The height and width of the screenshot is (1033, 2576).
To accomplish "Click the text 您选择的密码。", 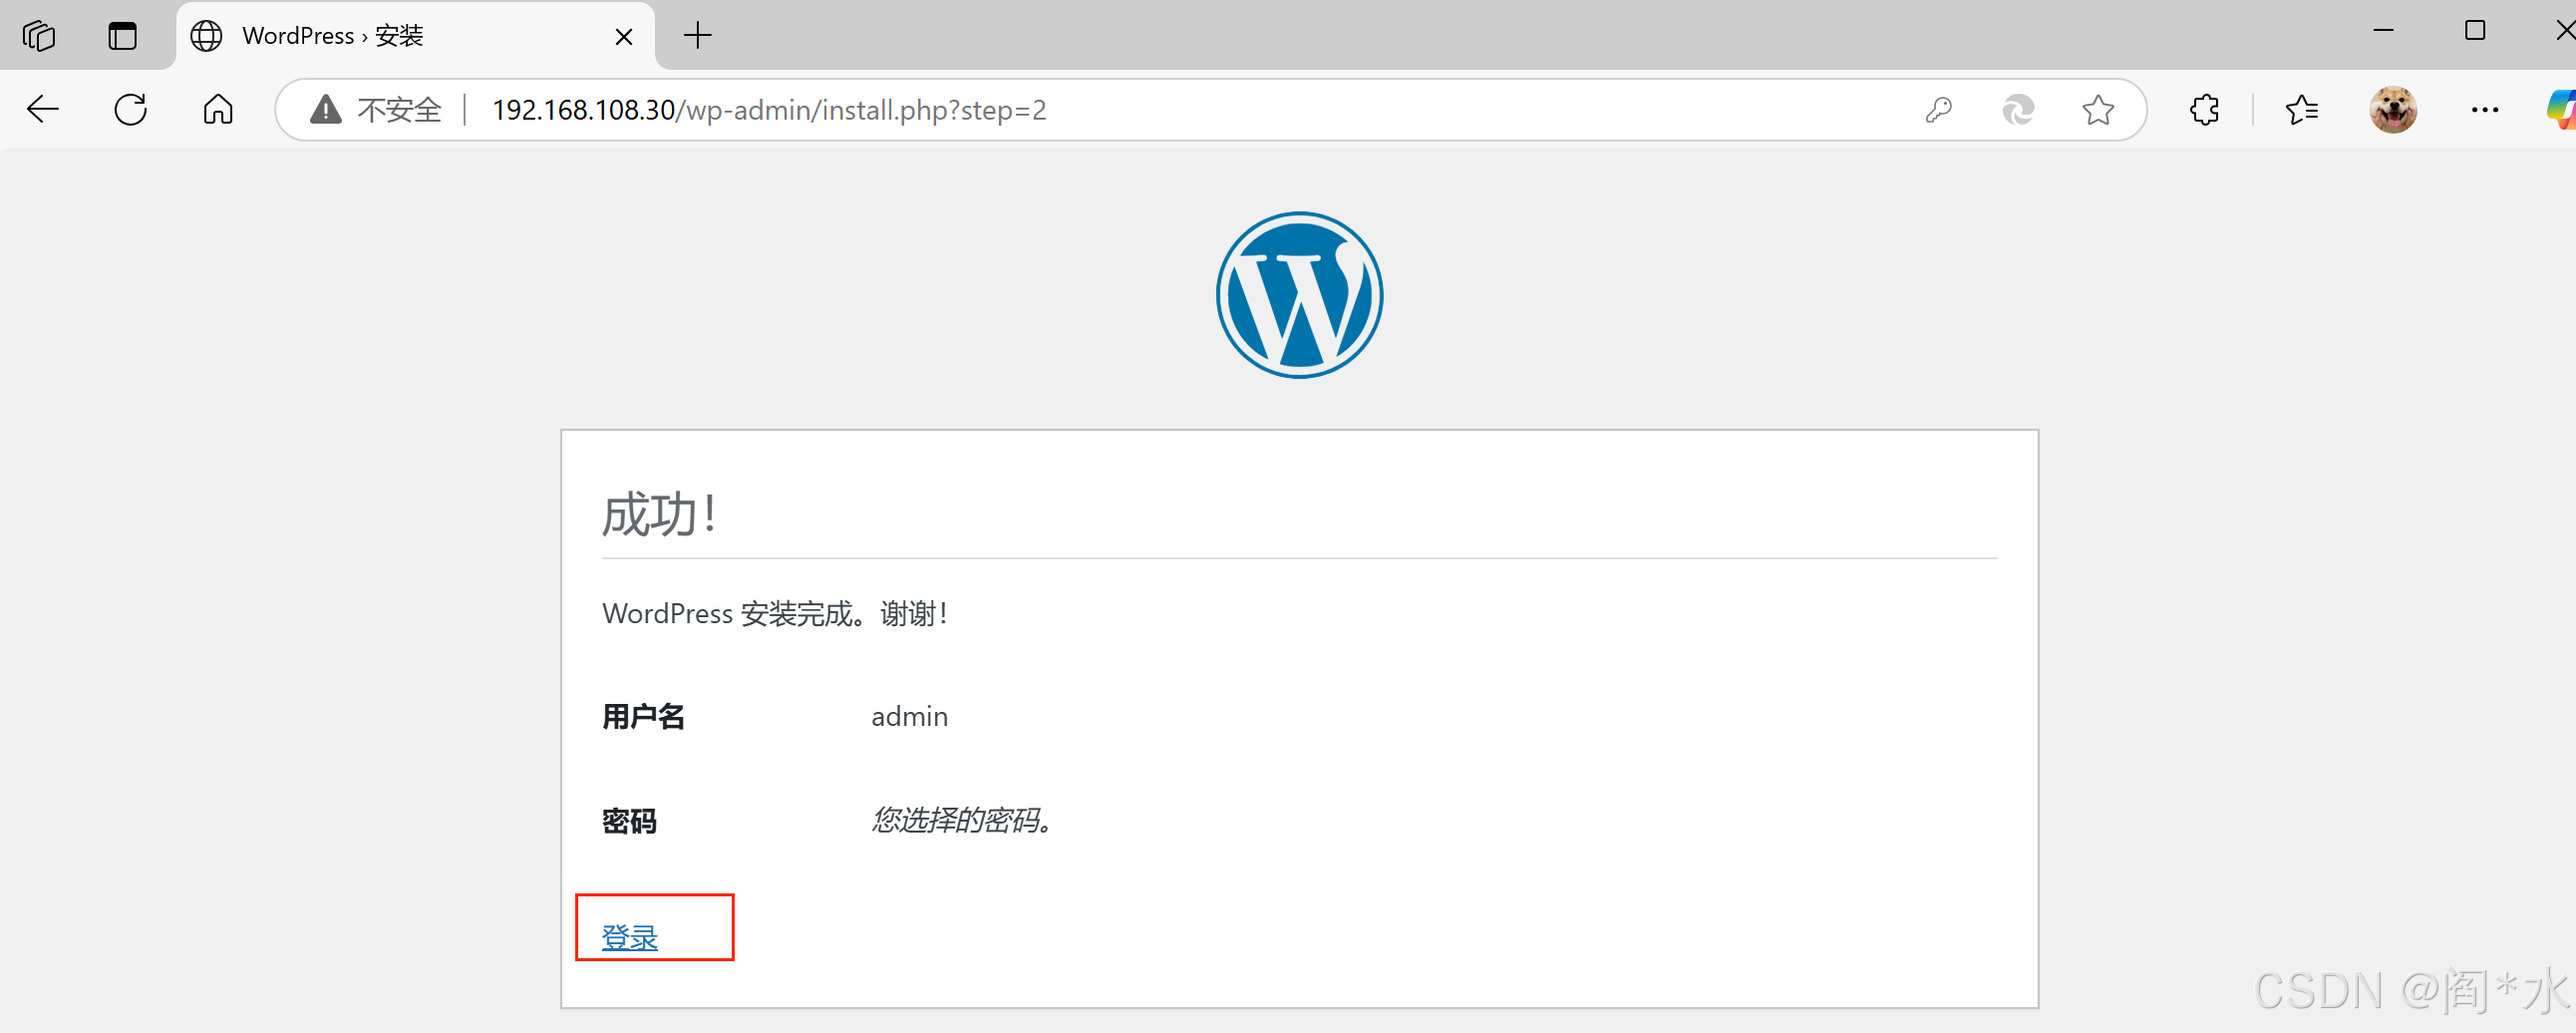I will coord(962,820).
